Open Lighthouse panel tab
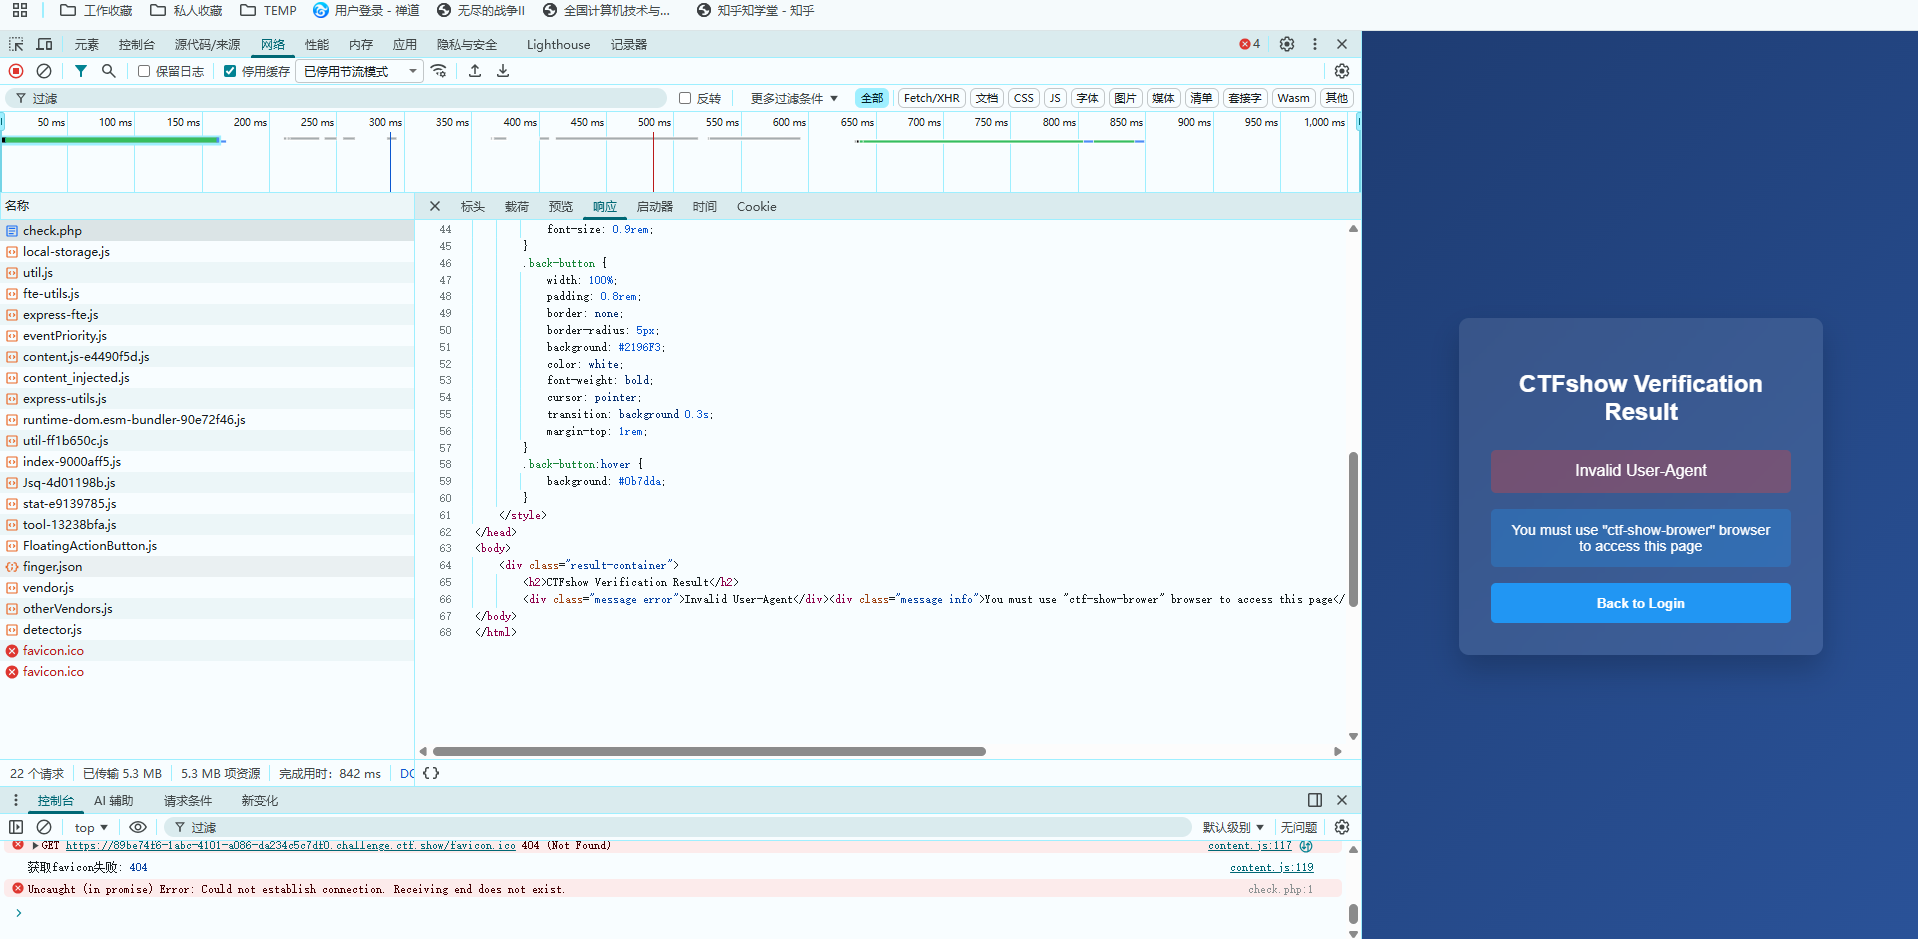The height and width of the screenshot is (939, 1918). coord(558,44)
